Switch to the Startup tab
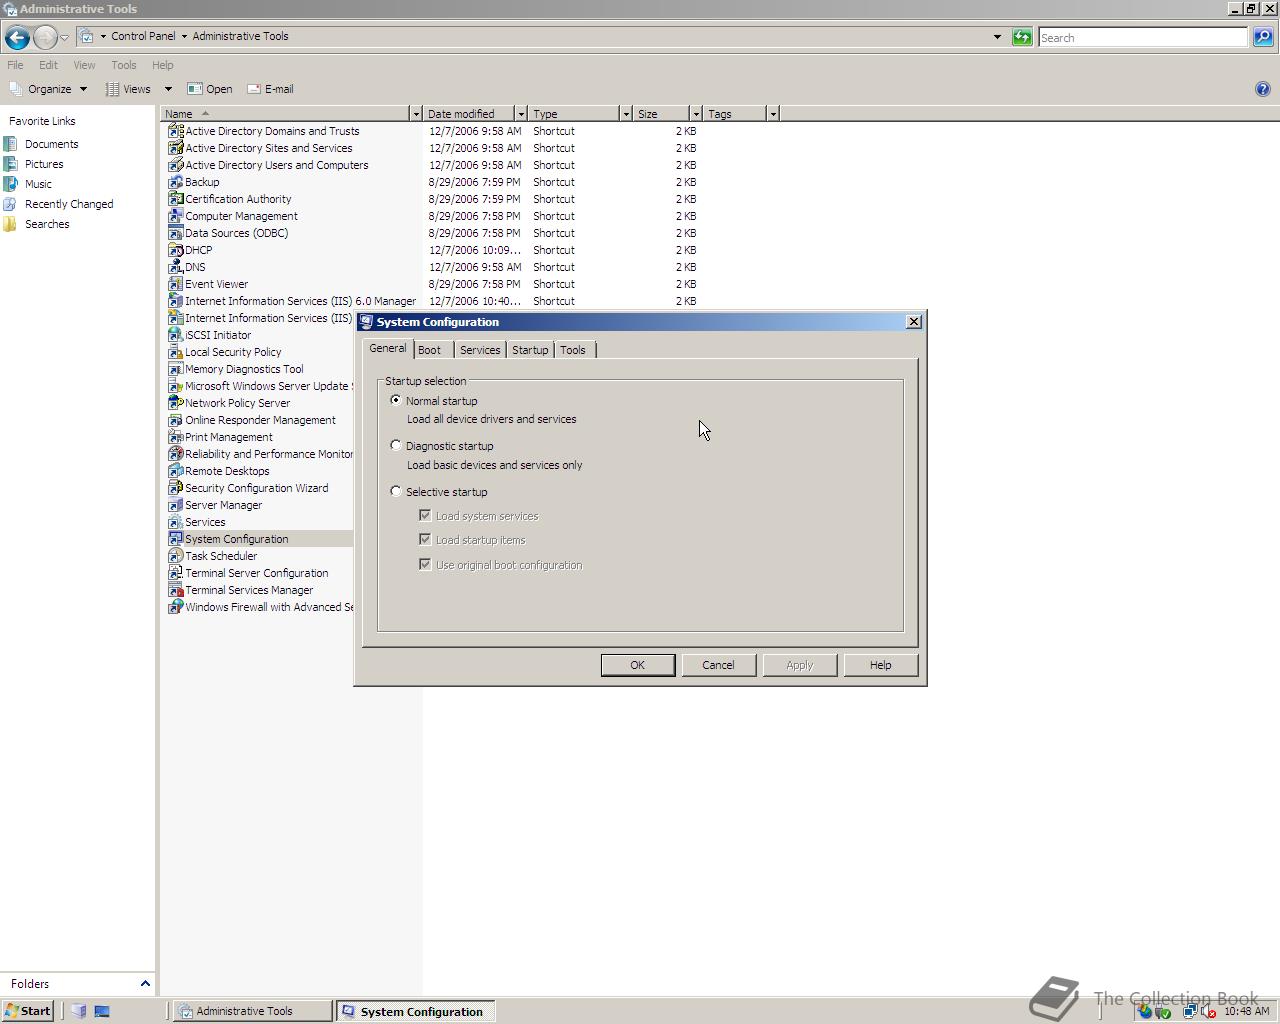Image resolution: width=1280 pixels, height=1024 pixels. (530, 350)
